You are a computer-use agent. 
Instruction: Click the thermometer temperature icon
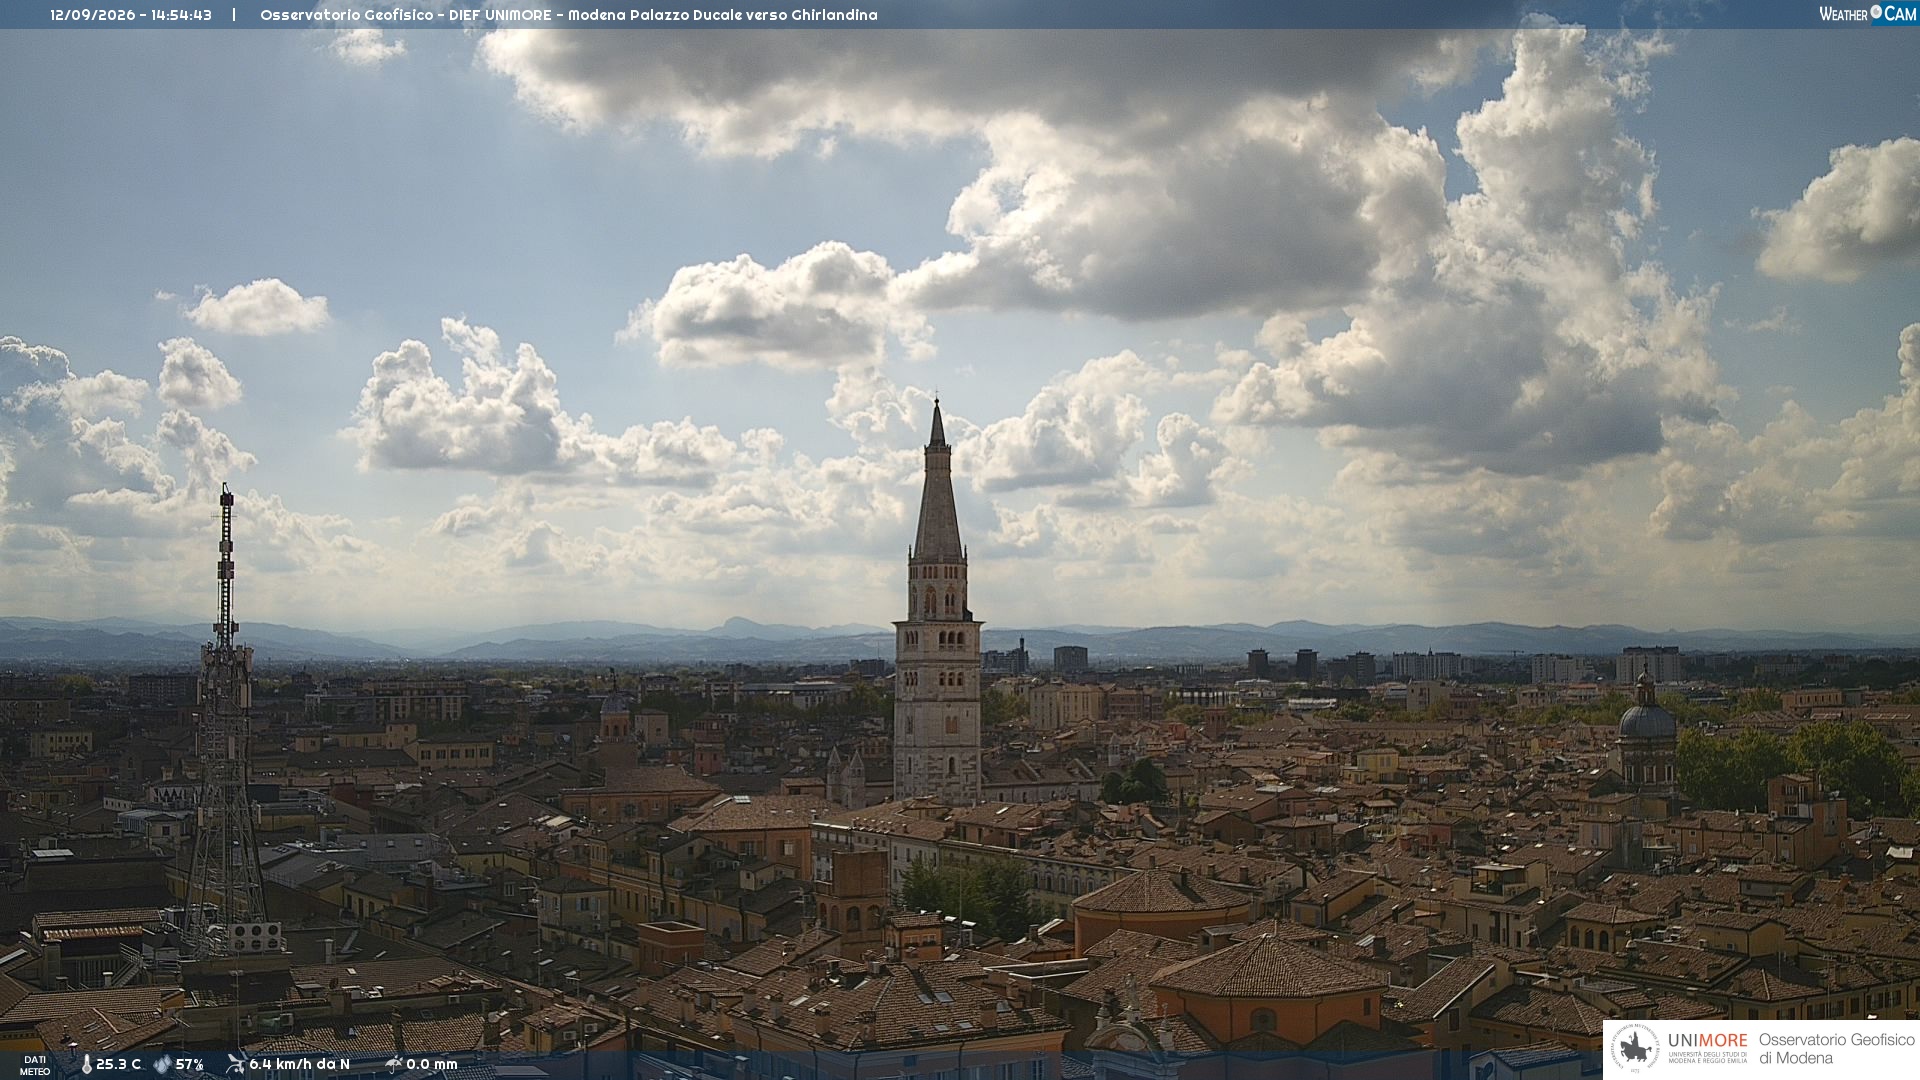(87, 1065)
